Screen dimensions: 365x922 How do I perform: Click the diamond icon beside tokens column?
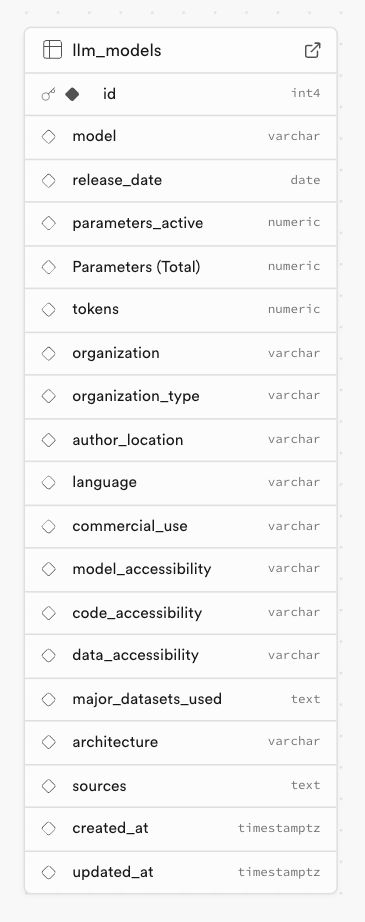[x=48, y=309]
